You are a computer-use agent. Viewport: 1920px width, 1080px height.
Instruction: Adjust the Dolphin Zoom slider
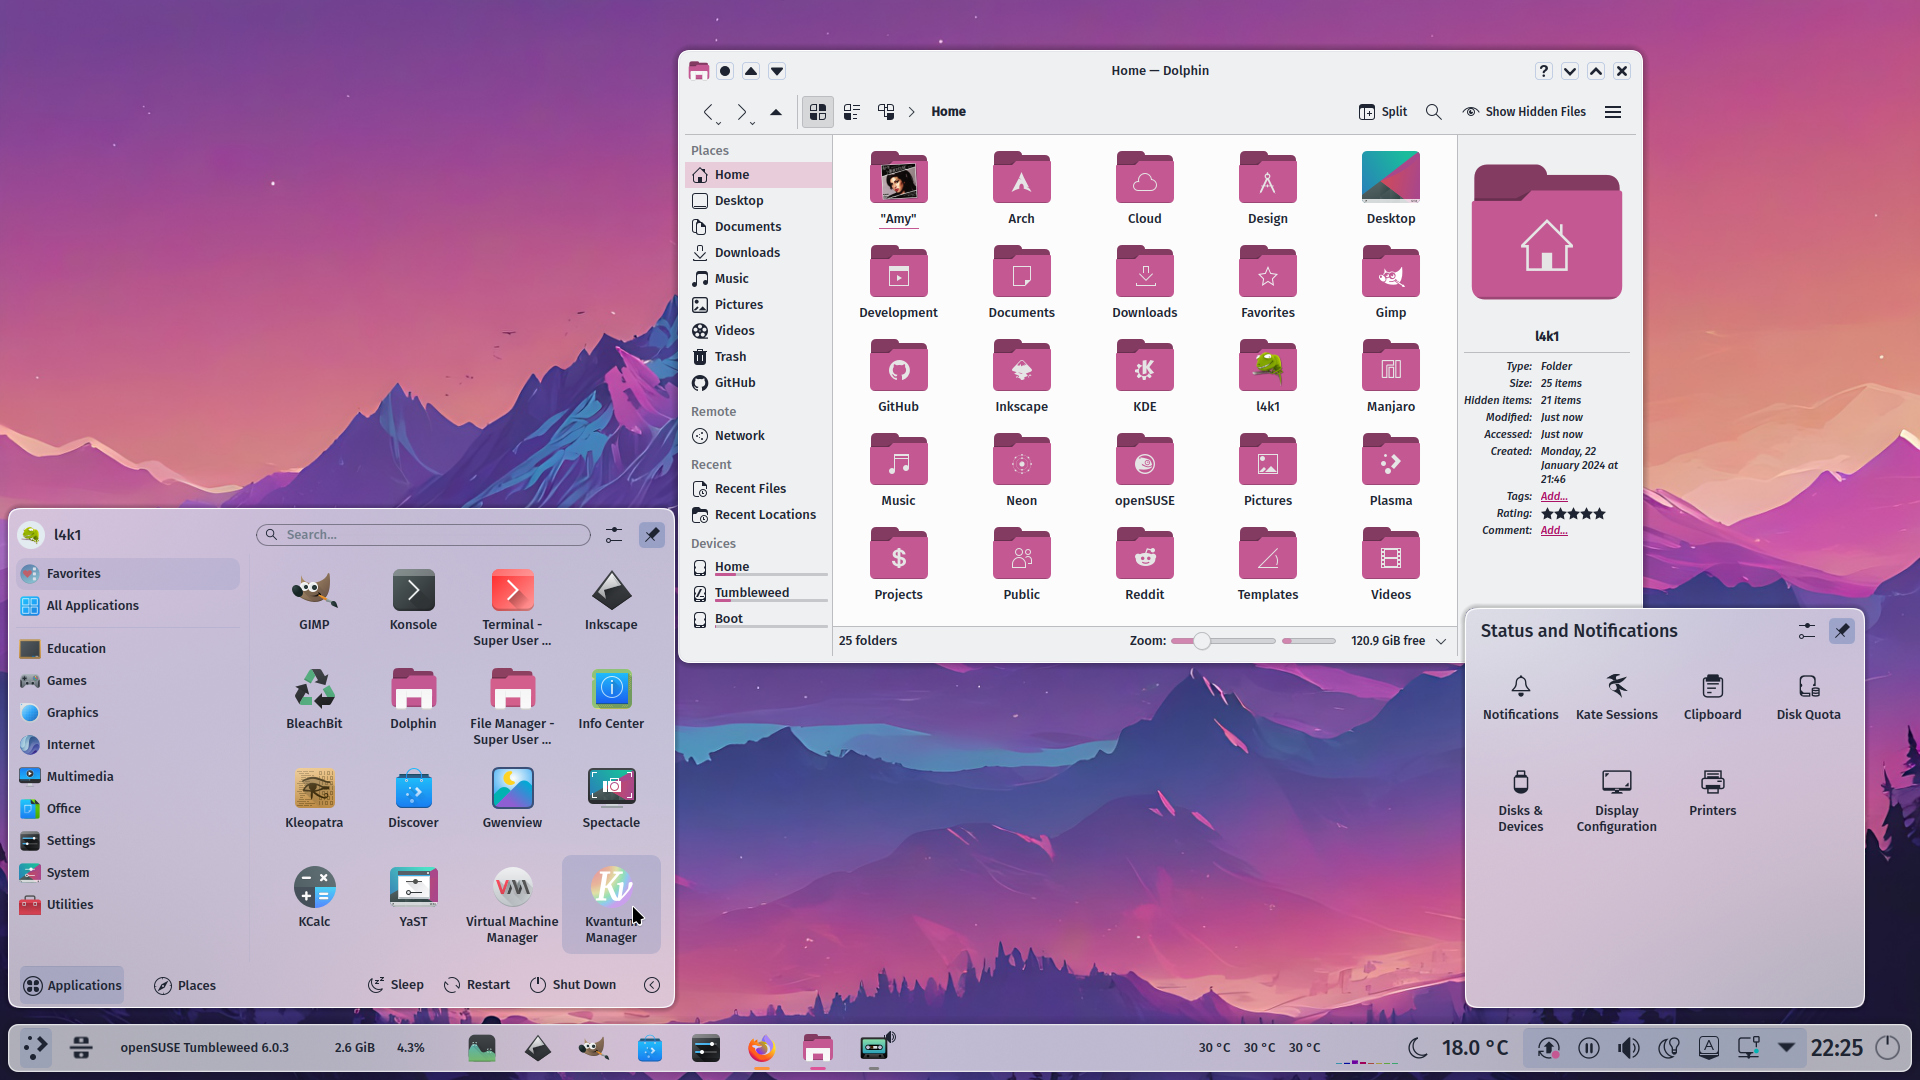click(1223, 641)
